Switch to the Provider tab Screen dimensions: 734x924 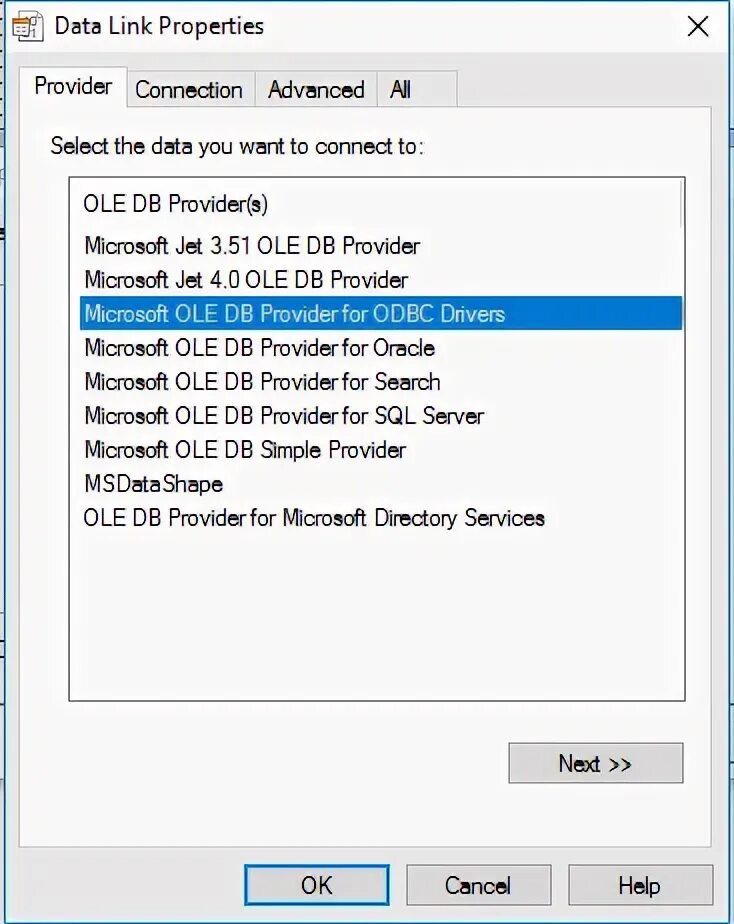coord(73,87)
